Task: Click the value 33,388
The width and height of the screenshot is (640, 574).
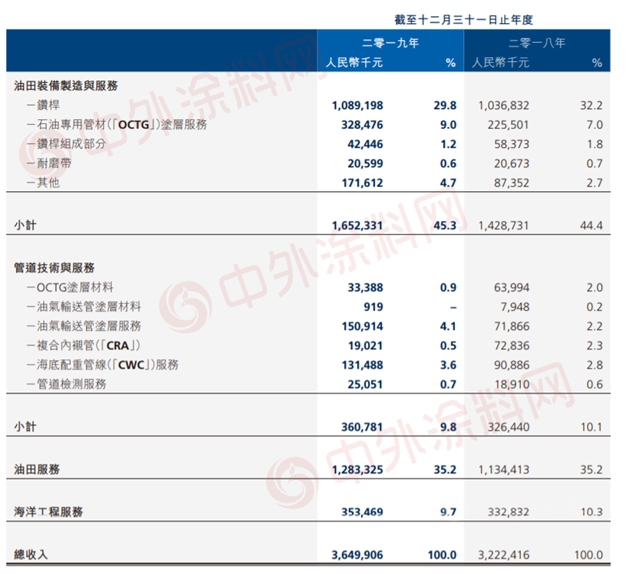Action: pyautogui.click(x=365, y=287)
